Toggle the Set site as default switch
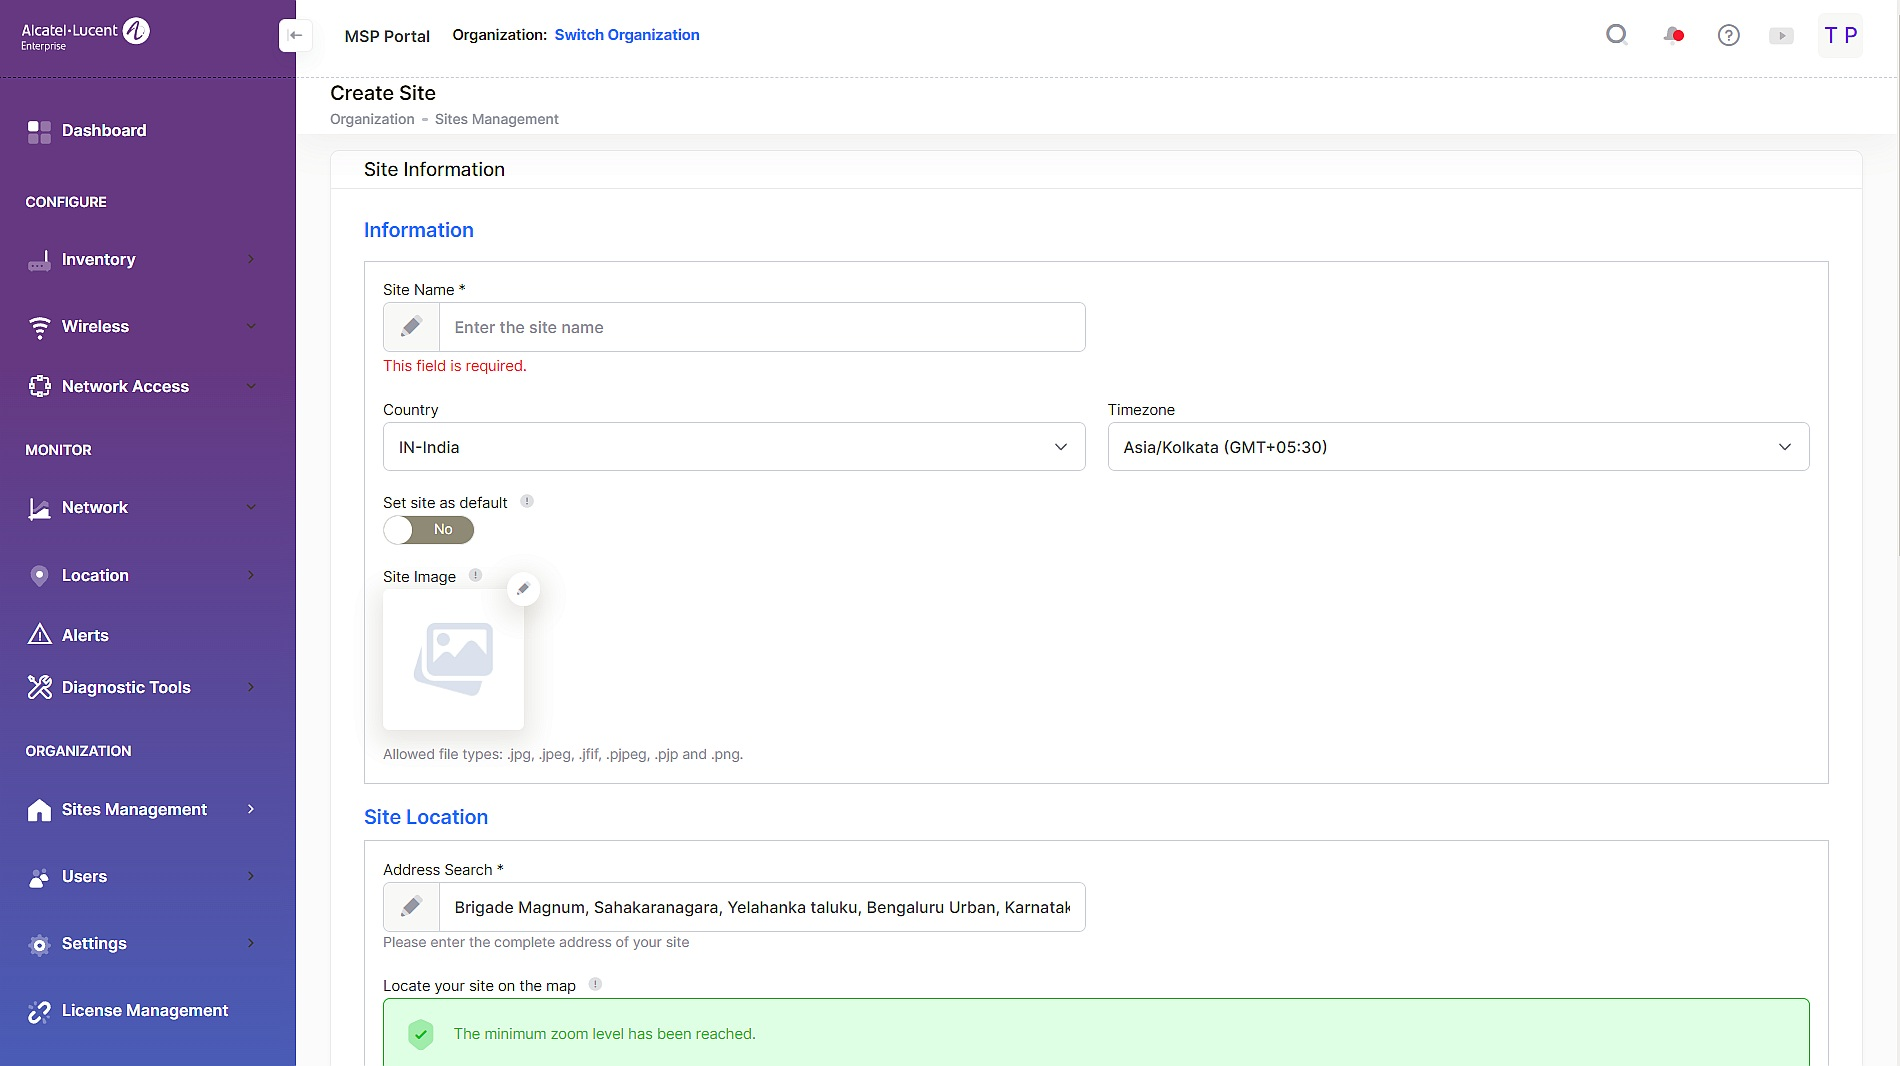This screenshot has height=1066, width=1900. pos(428,530)
